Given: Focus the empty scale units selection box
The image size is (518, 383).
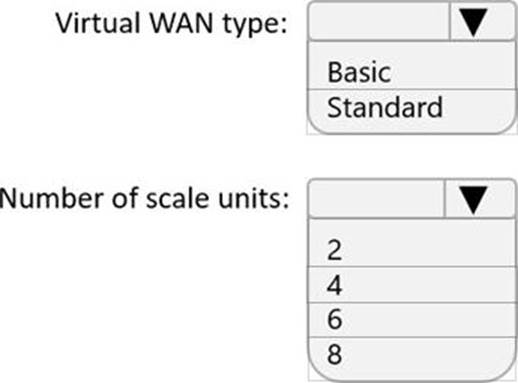Looking at the screenshot, I should 377,199.
